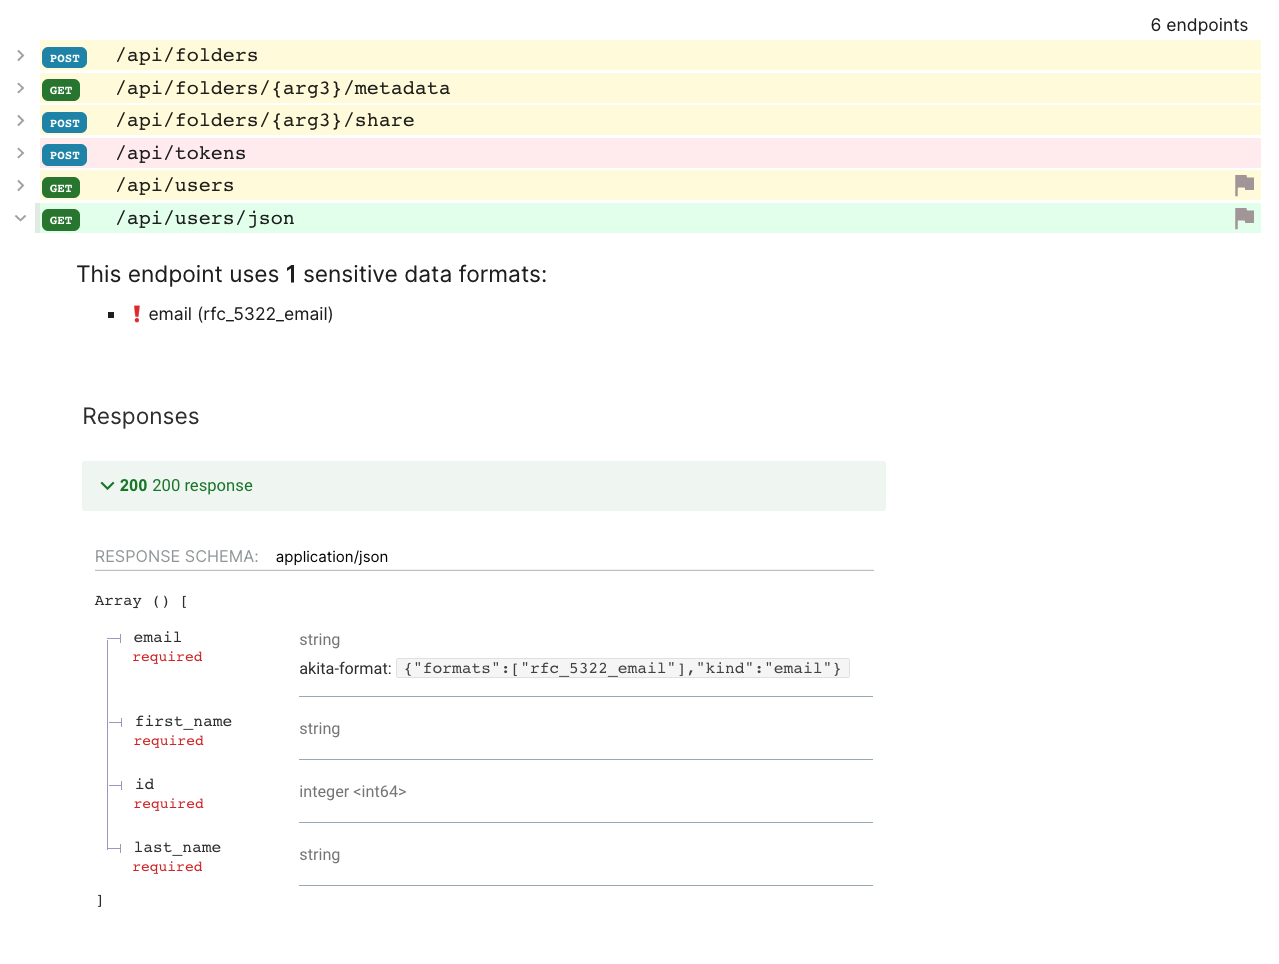The height and width of the screenshot is (964, 1279).
Task: Click the last_name field in schema
Action: point(178,847)
